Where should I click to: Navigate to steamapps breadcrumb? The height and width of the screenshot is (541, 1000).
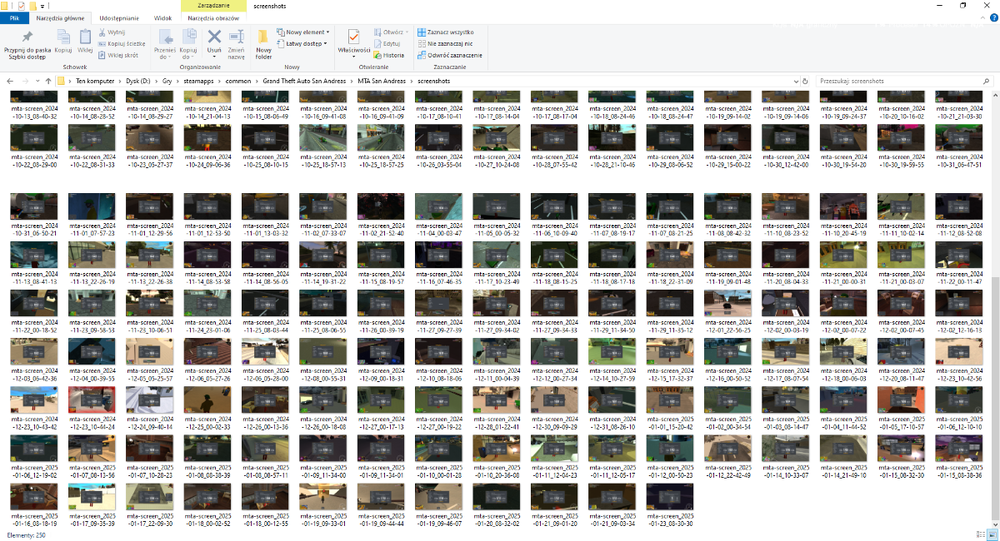[198, 81]
